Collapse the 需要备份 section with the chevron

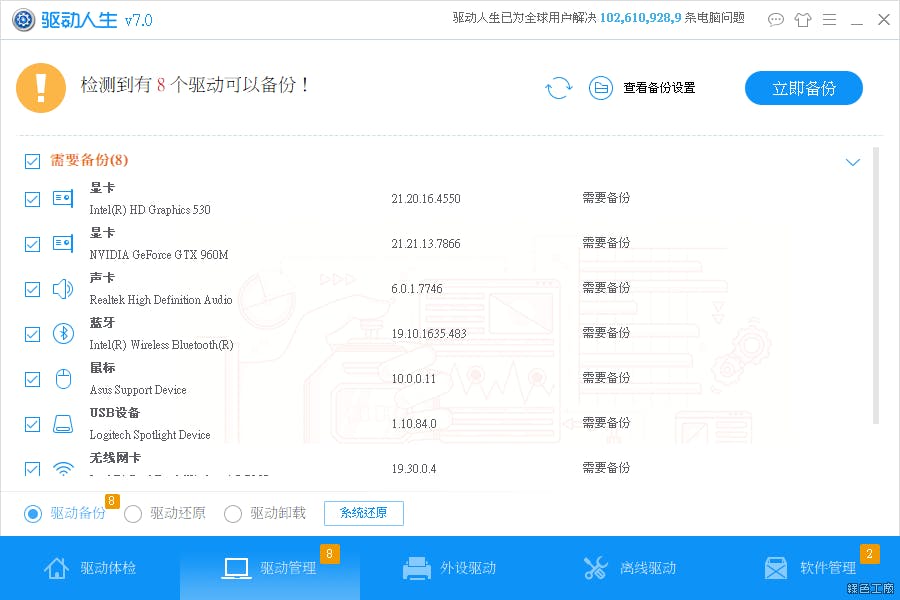point(853,162)
